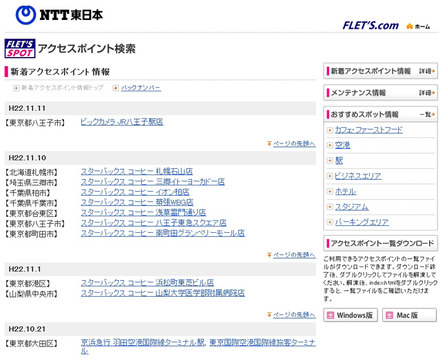The width and height of the screenshot is (440, 364).
Task: Open 一覧 for おすすめスポット情報
Action: [427, 114]
